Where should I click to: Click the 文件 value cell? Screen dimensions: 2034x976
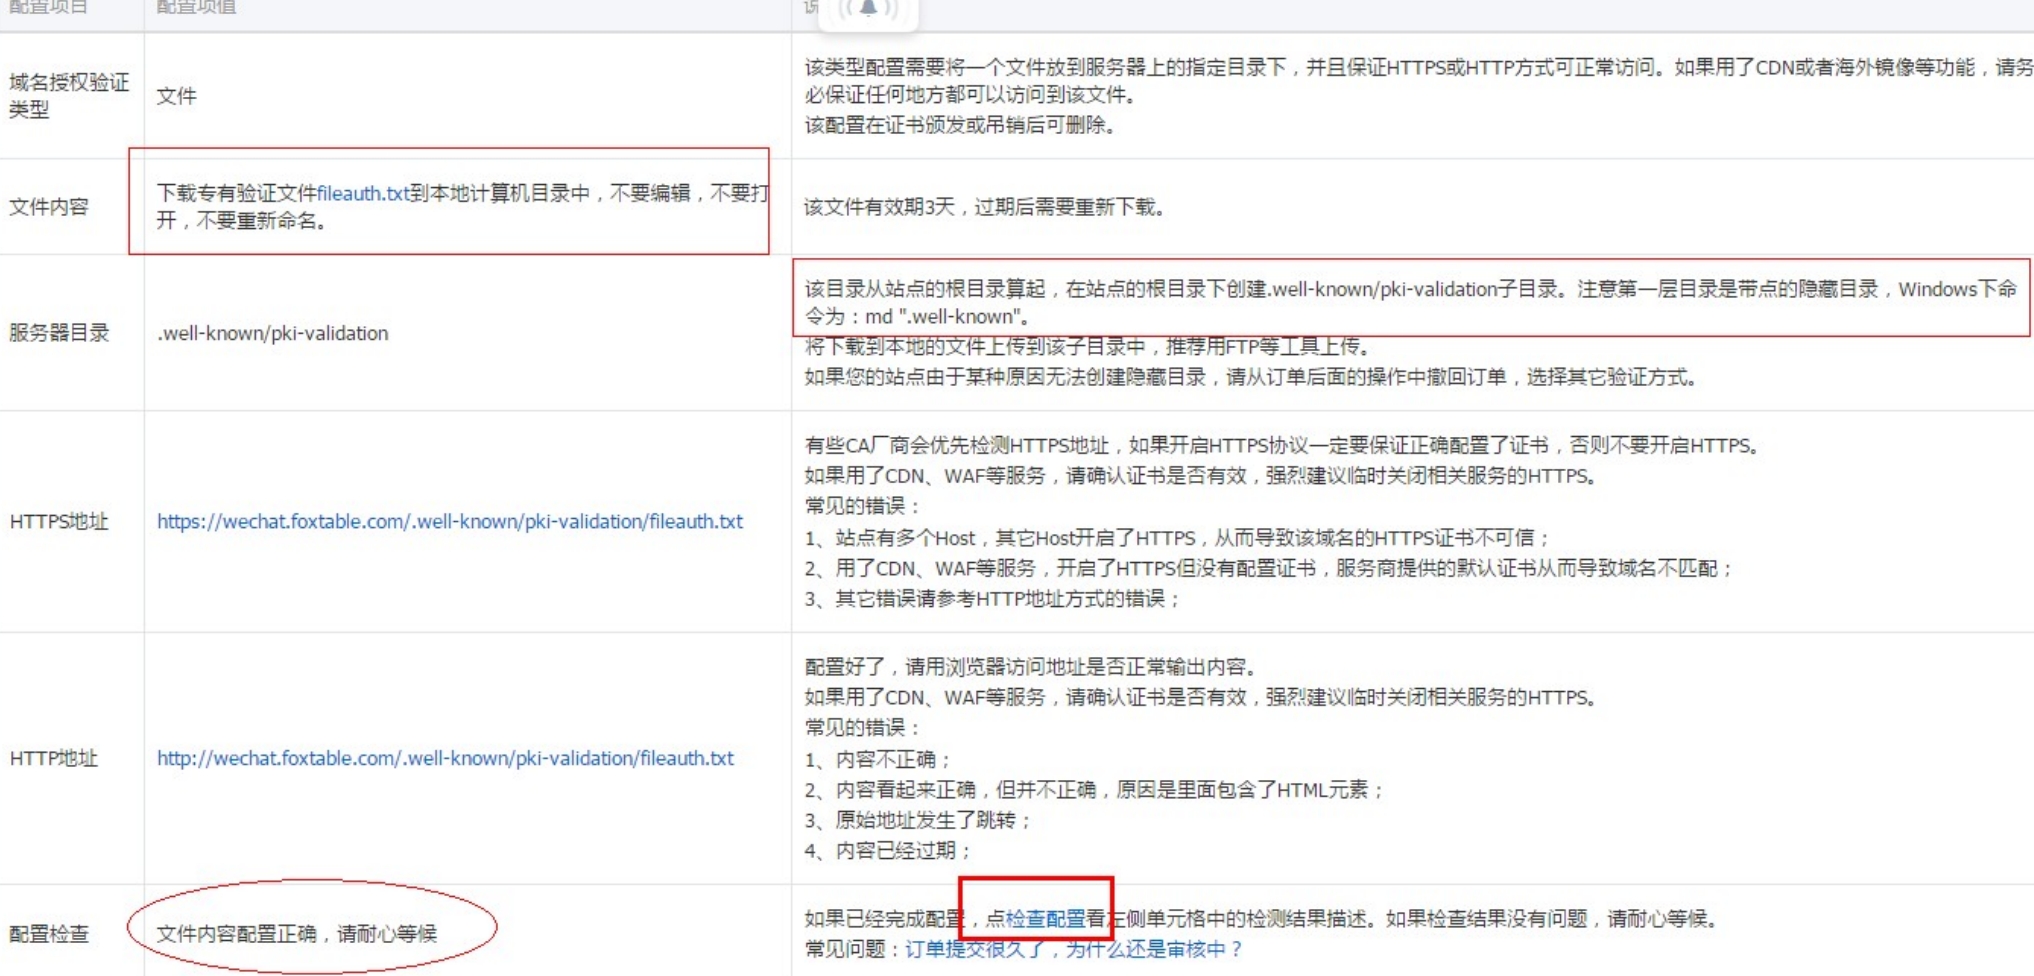(177, 96)
